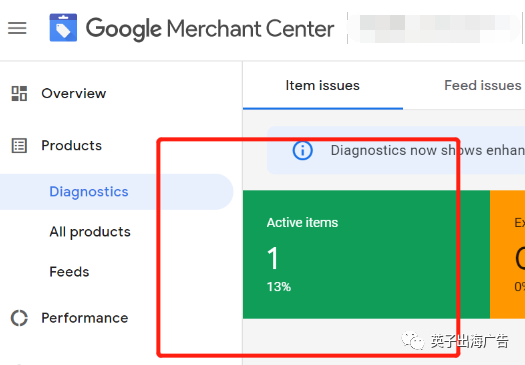Go to Feeds in the sidebar
Screen dimensions: 525x365
69,272
